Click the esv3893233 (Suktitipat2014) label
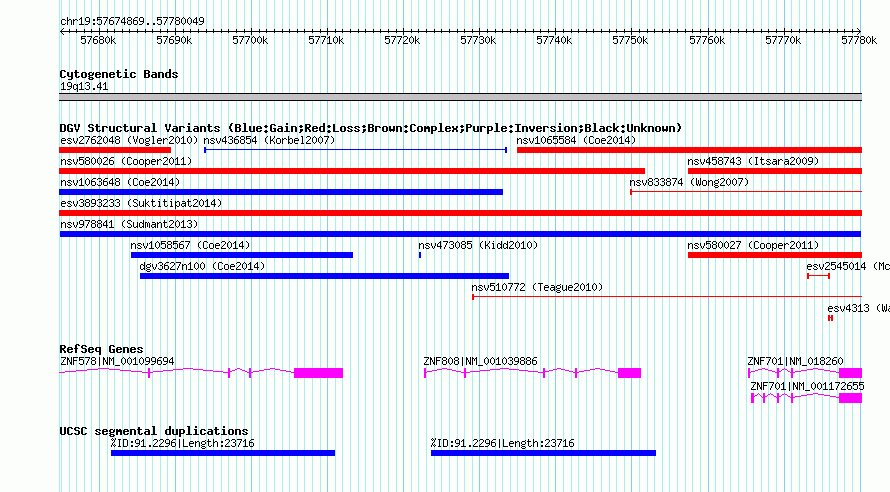Screen dimensions: 890x492 [141, 203]
